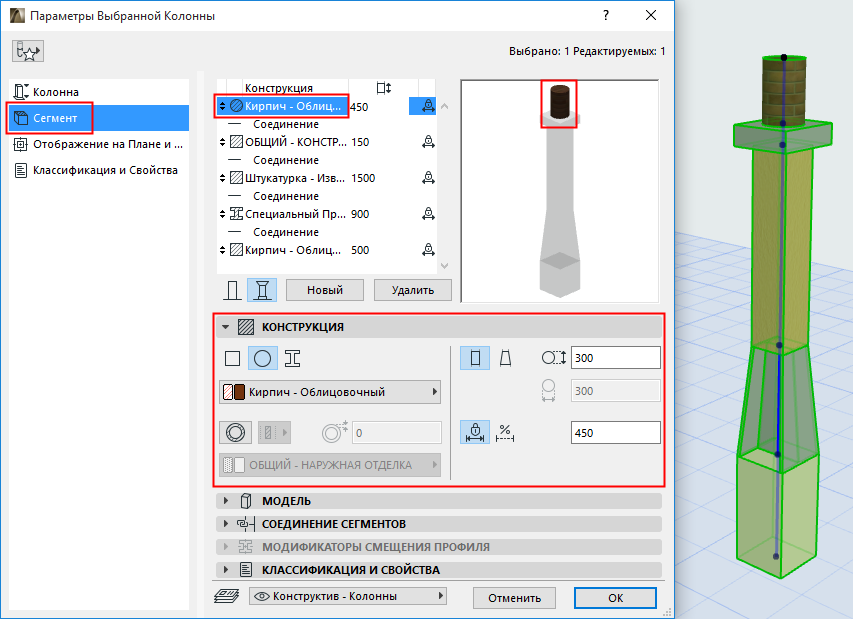Click the 300 width input field

point(615,357)
